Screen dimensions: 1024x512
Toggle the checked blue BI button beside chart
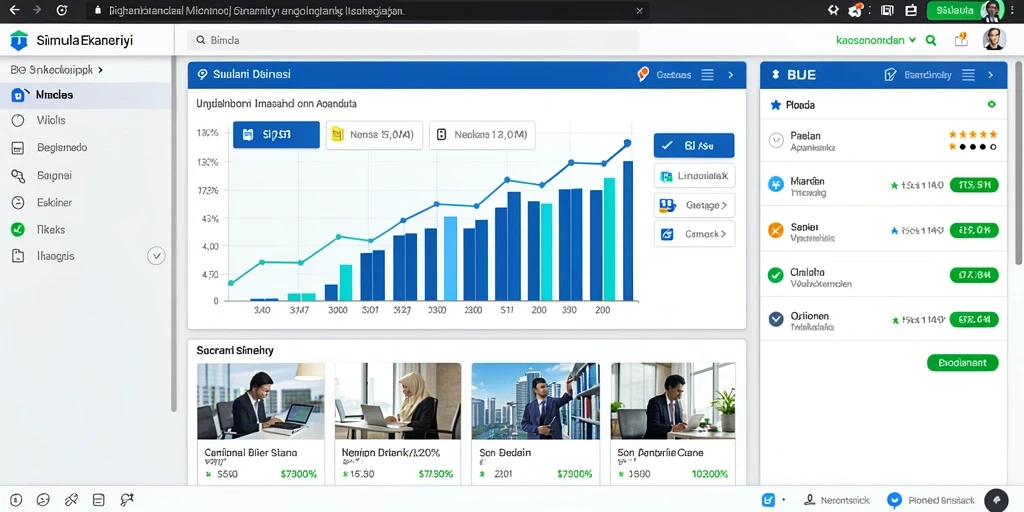[694, 146]
